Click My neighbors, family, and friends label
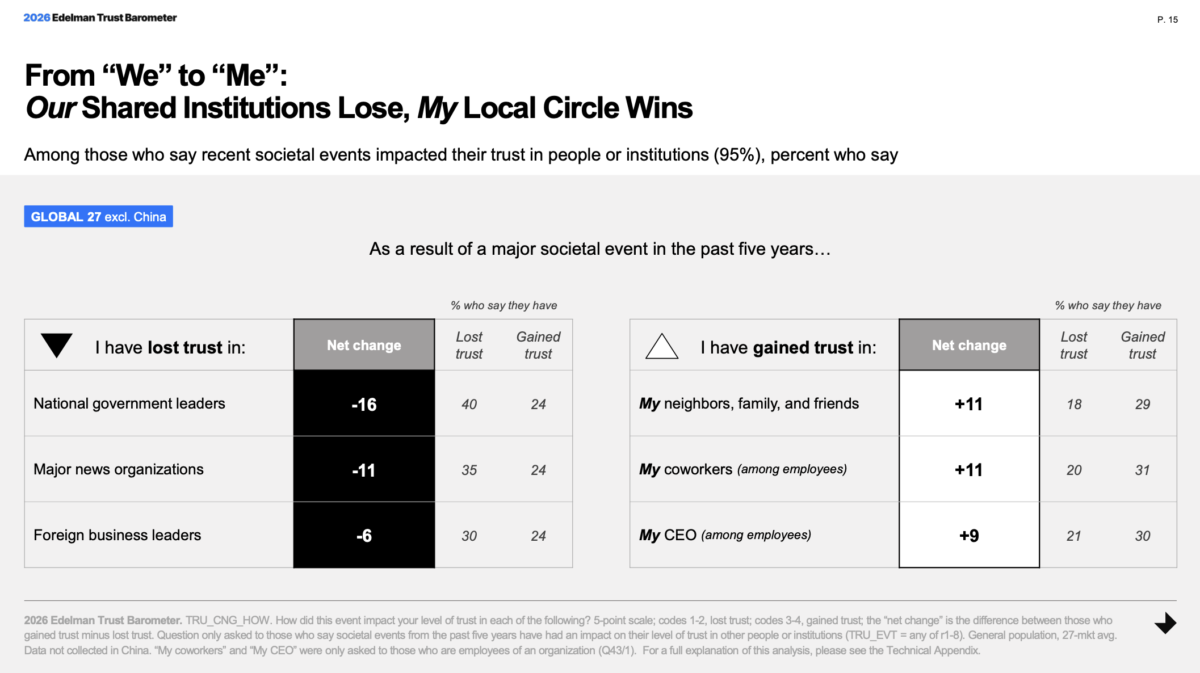This screenshot has height=673, width=1200. (x=749, y=404)
